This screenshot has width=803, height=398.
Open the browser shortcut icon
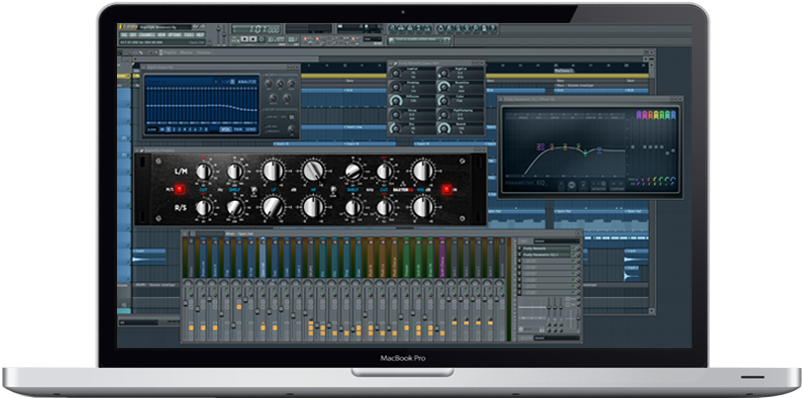click(418, 29)
